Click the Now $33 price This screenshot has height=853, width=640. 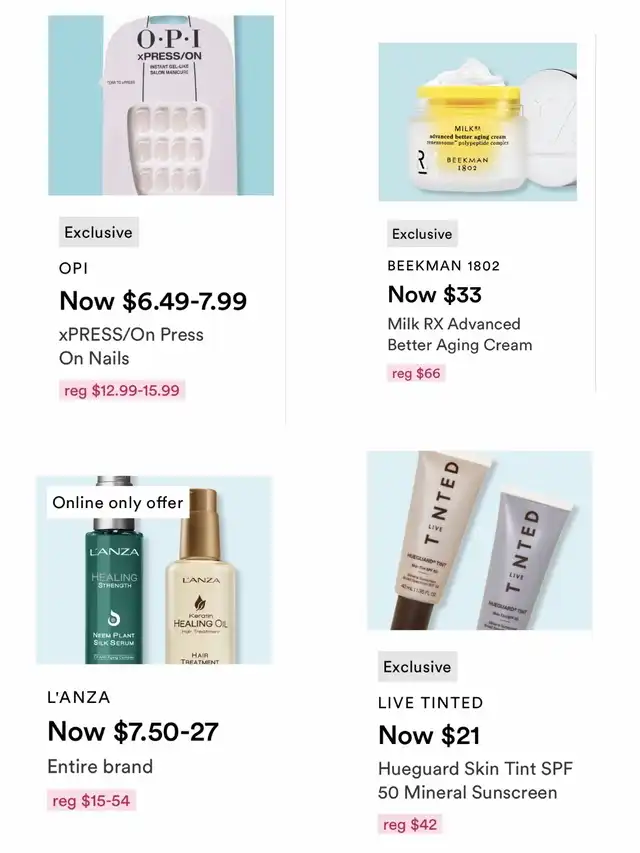[435, 294]
